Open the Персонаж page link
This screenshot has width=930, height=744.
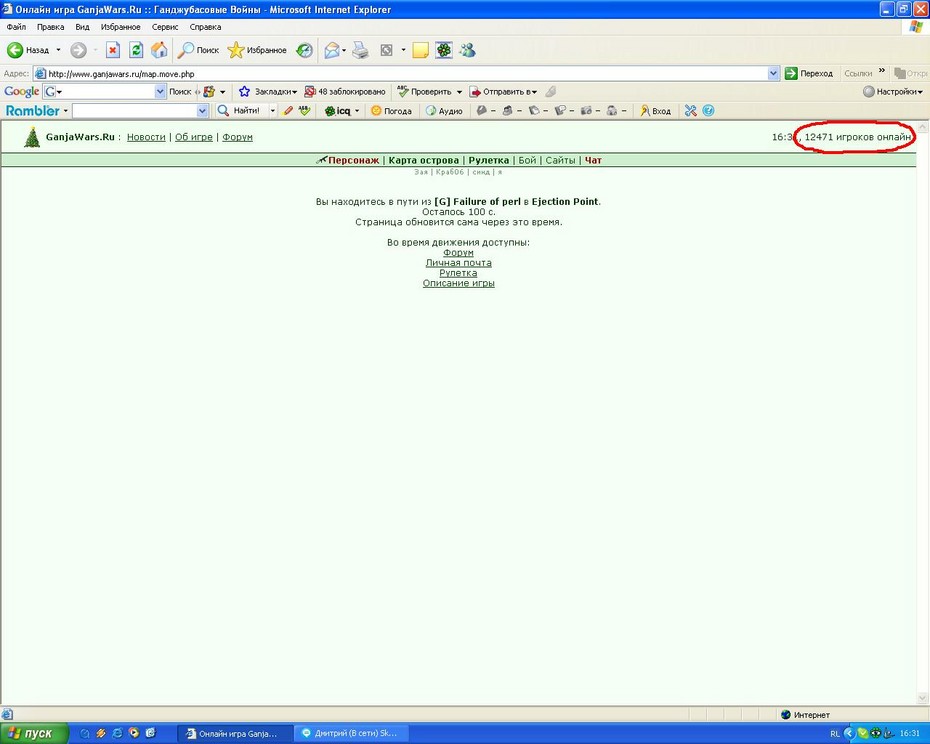point(353,160)
